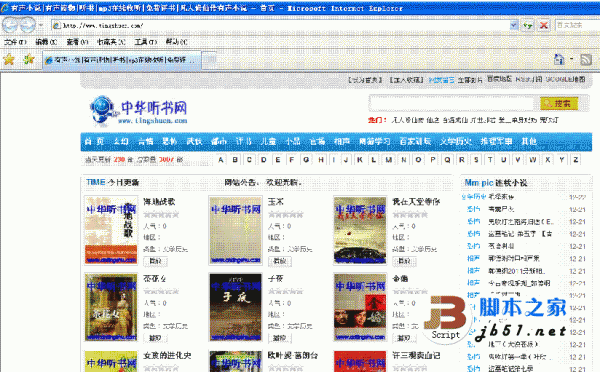This screenshot has width=600, height=372.
Task: Click the yellow 搜索 search button
Action: pos(559,103)
